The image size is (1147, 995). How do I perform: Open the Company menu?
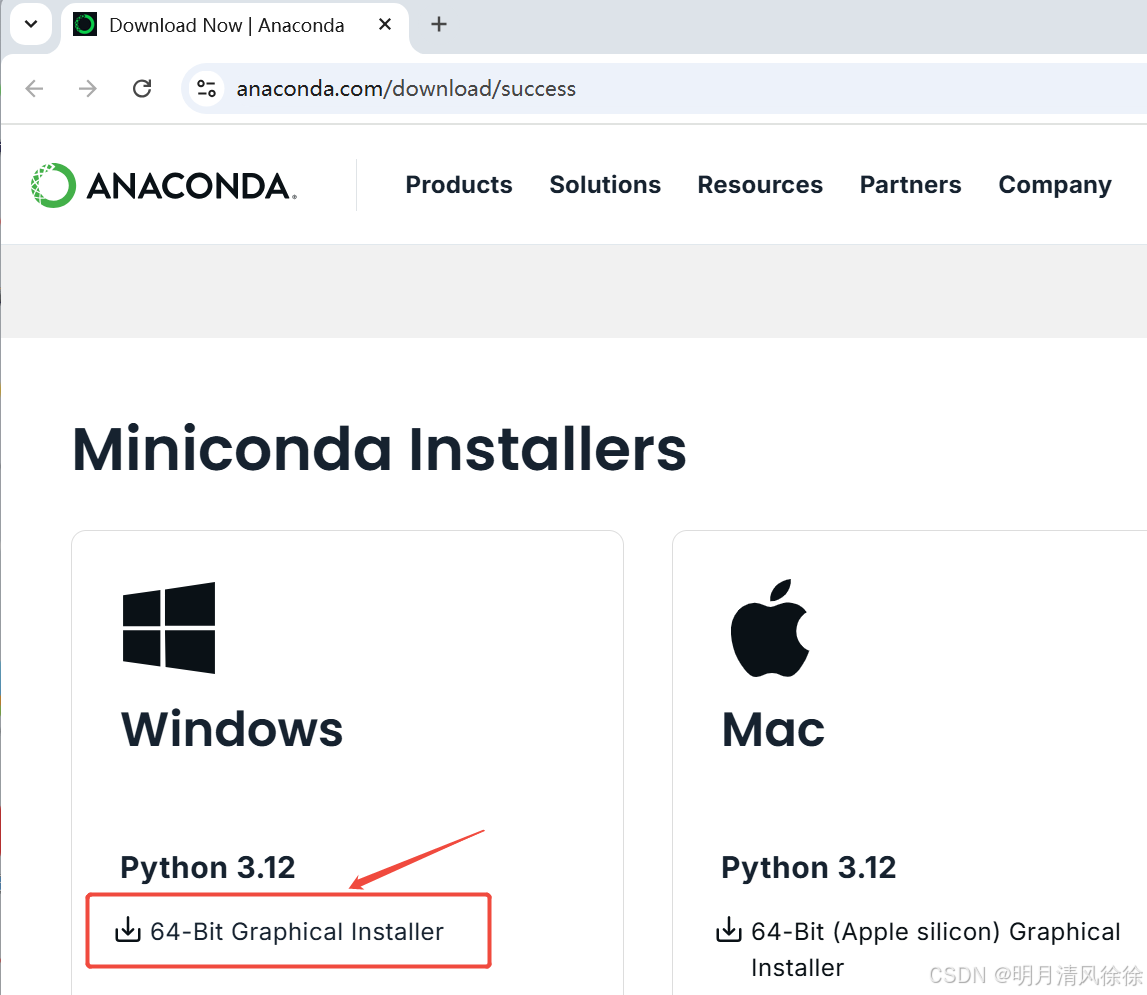tap(1055, 185)
